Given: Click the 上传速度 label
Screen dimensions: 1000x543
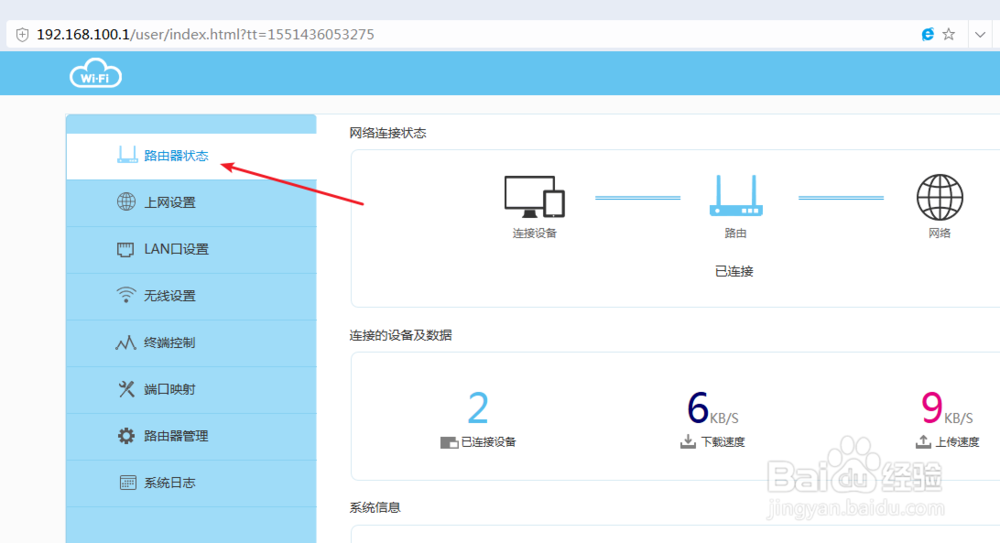Looking at the screenshot, I should coord(957,442).
